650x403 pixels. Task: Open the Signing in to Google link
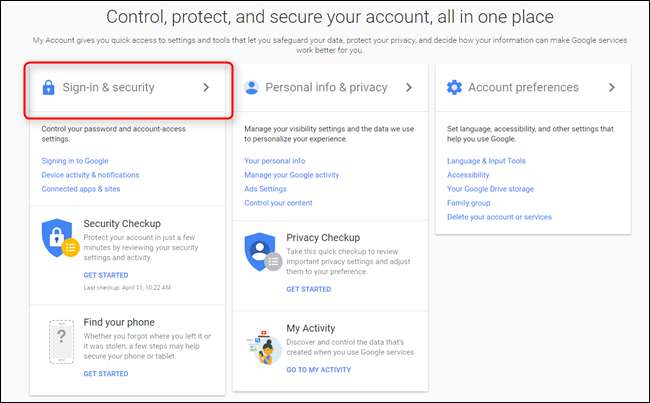[75, 161]
